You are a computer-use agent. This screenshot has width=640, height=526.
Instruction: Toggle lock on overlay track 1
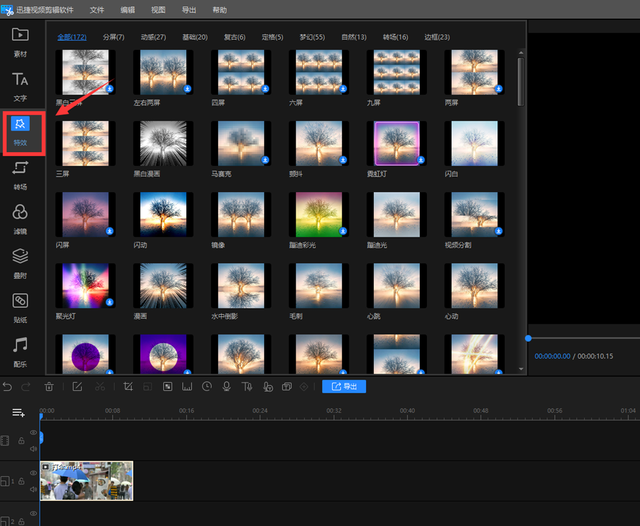click(21, 482)
